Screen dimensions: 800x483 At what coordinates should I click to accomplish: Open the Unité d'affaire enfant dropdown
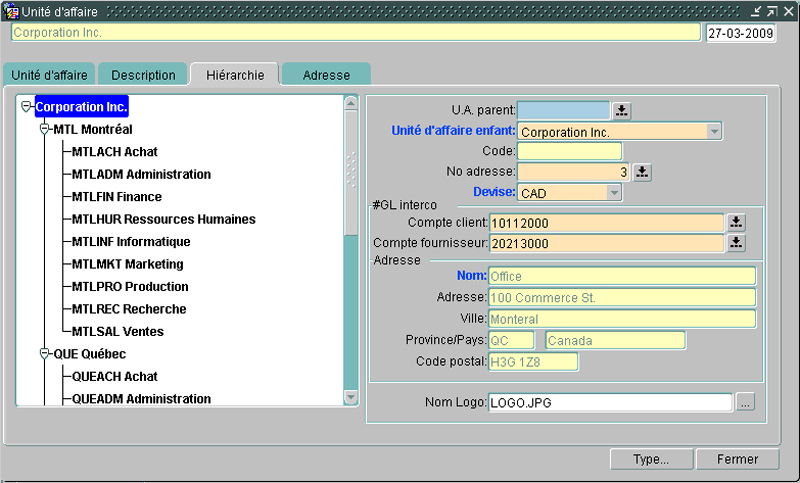pos(713,131)
